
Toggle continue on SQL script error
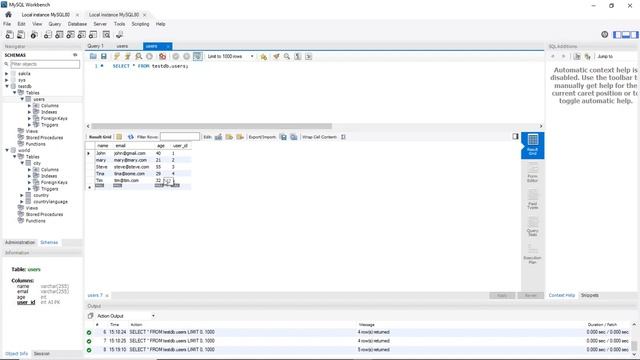pos(162,56)
